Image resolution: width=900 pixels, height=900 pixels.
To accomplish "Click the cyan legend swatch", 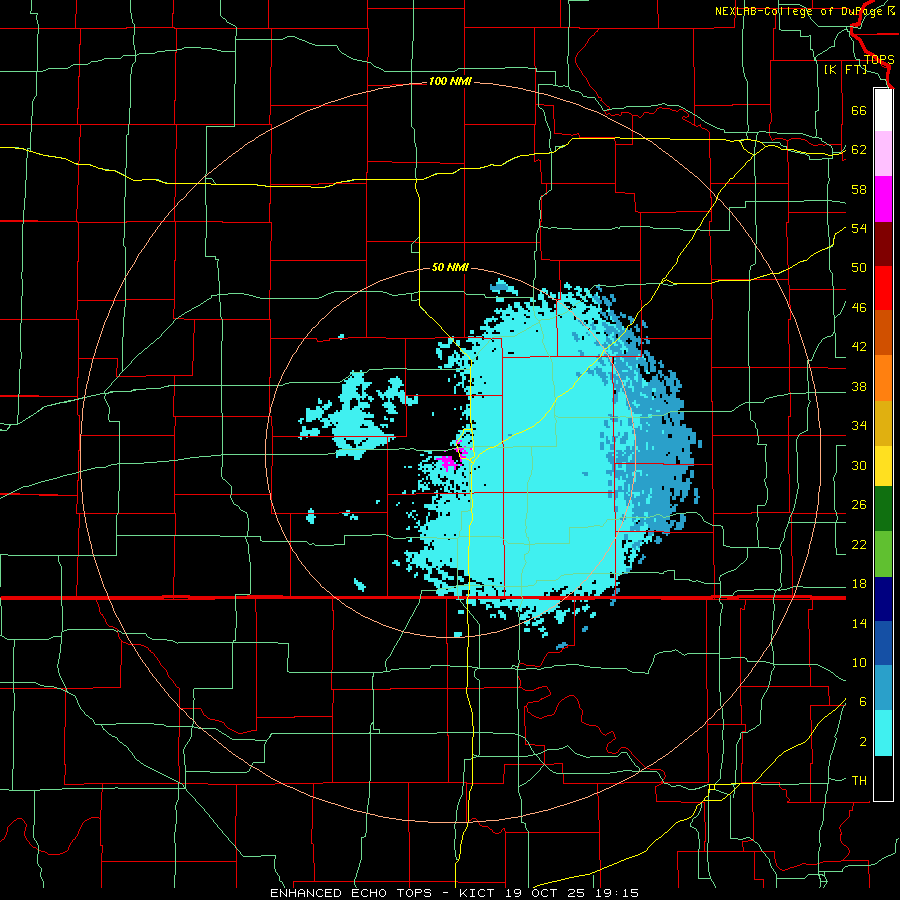I will tap(883, 733).
